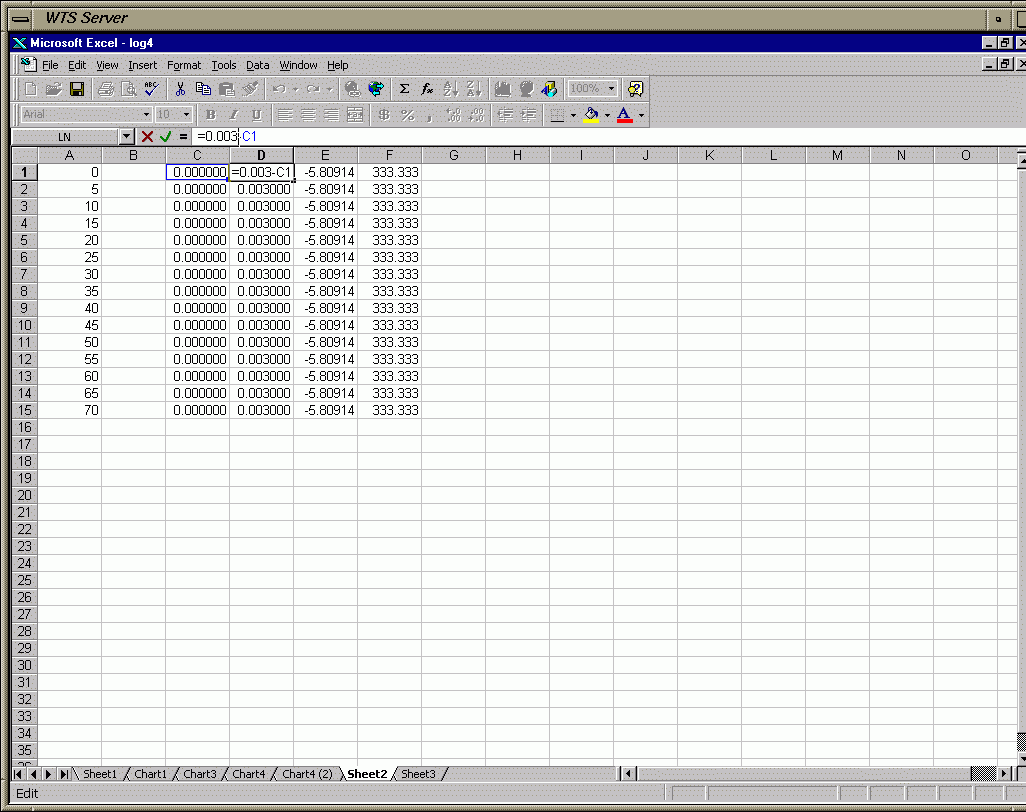Open the Arial font name dropdown
Screen dimensions: 1026x812
146,115
